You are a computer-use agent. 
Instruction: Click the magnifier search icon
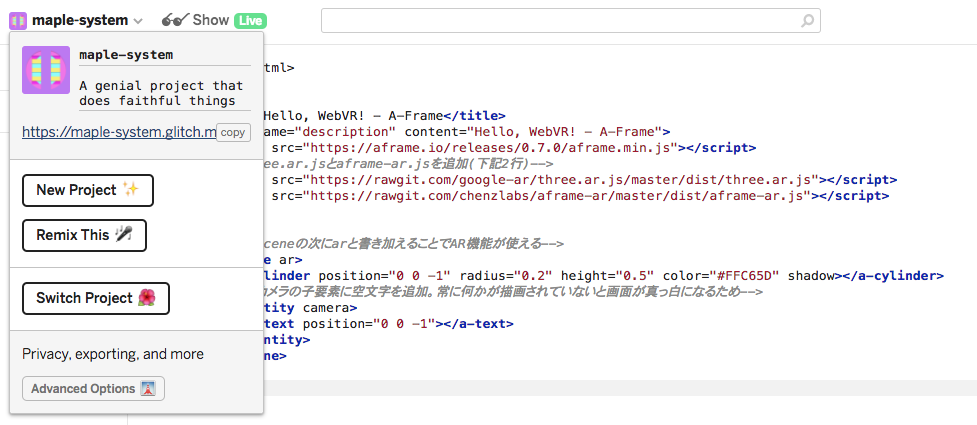pyautogui.click(x=807, y=21)
